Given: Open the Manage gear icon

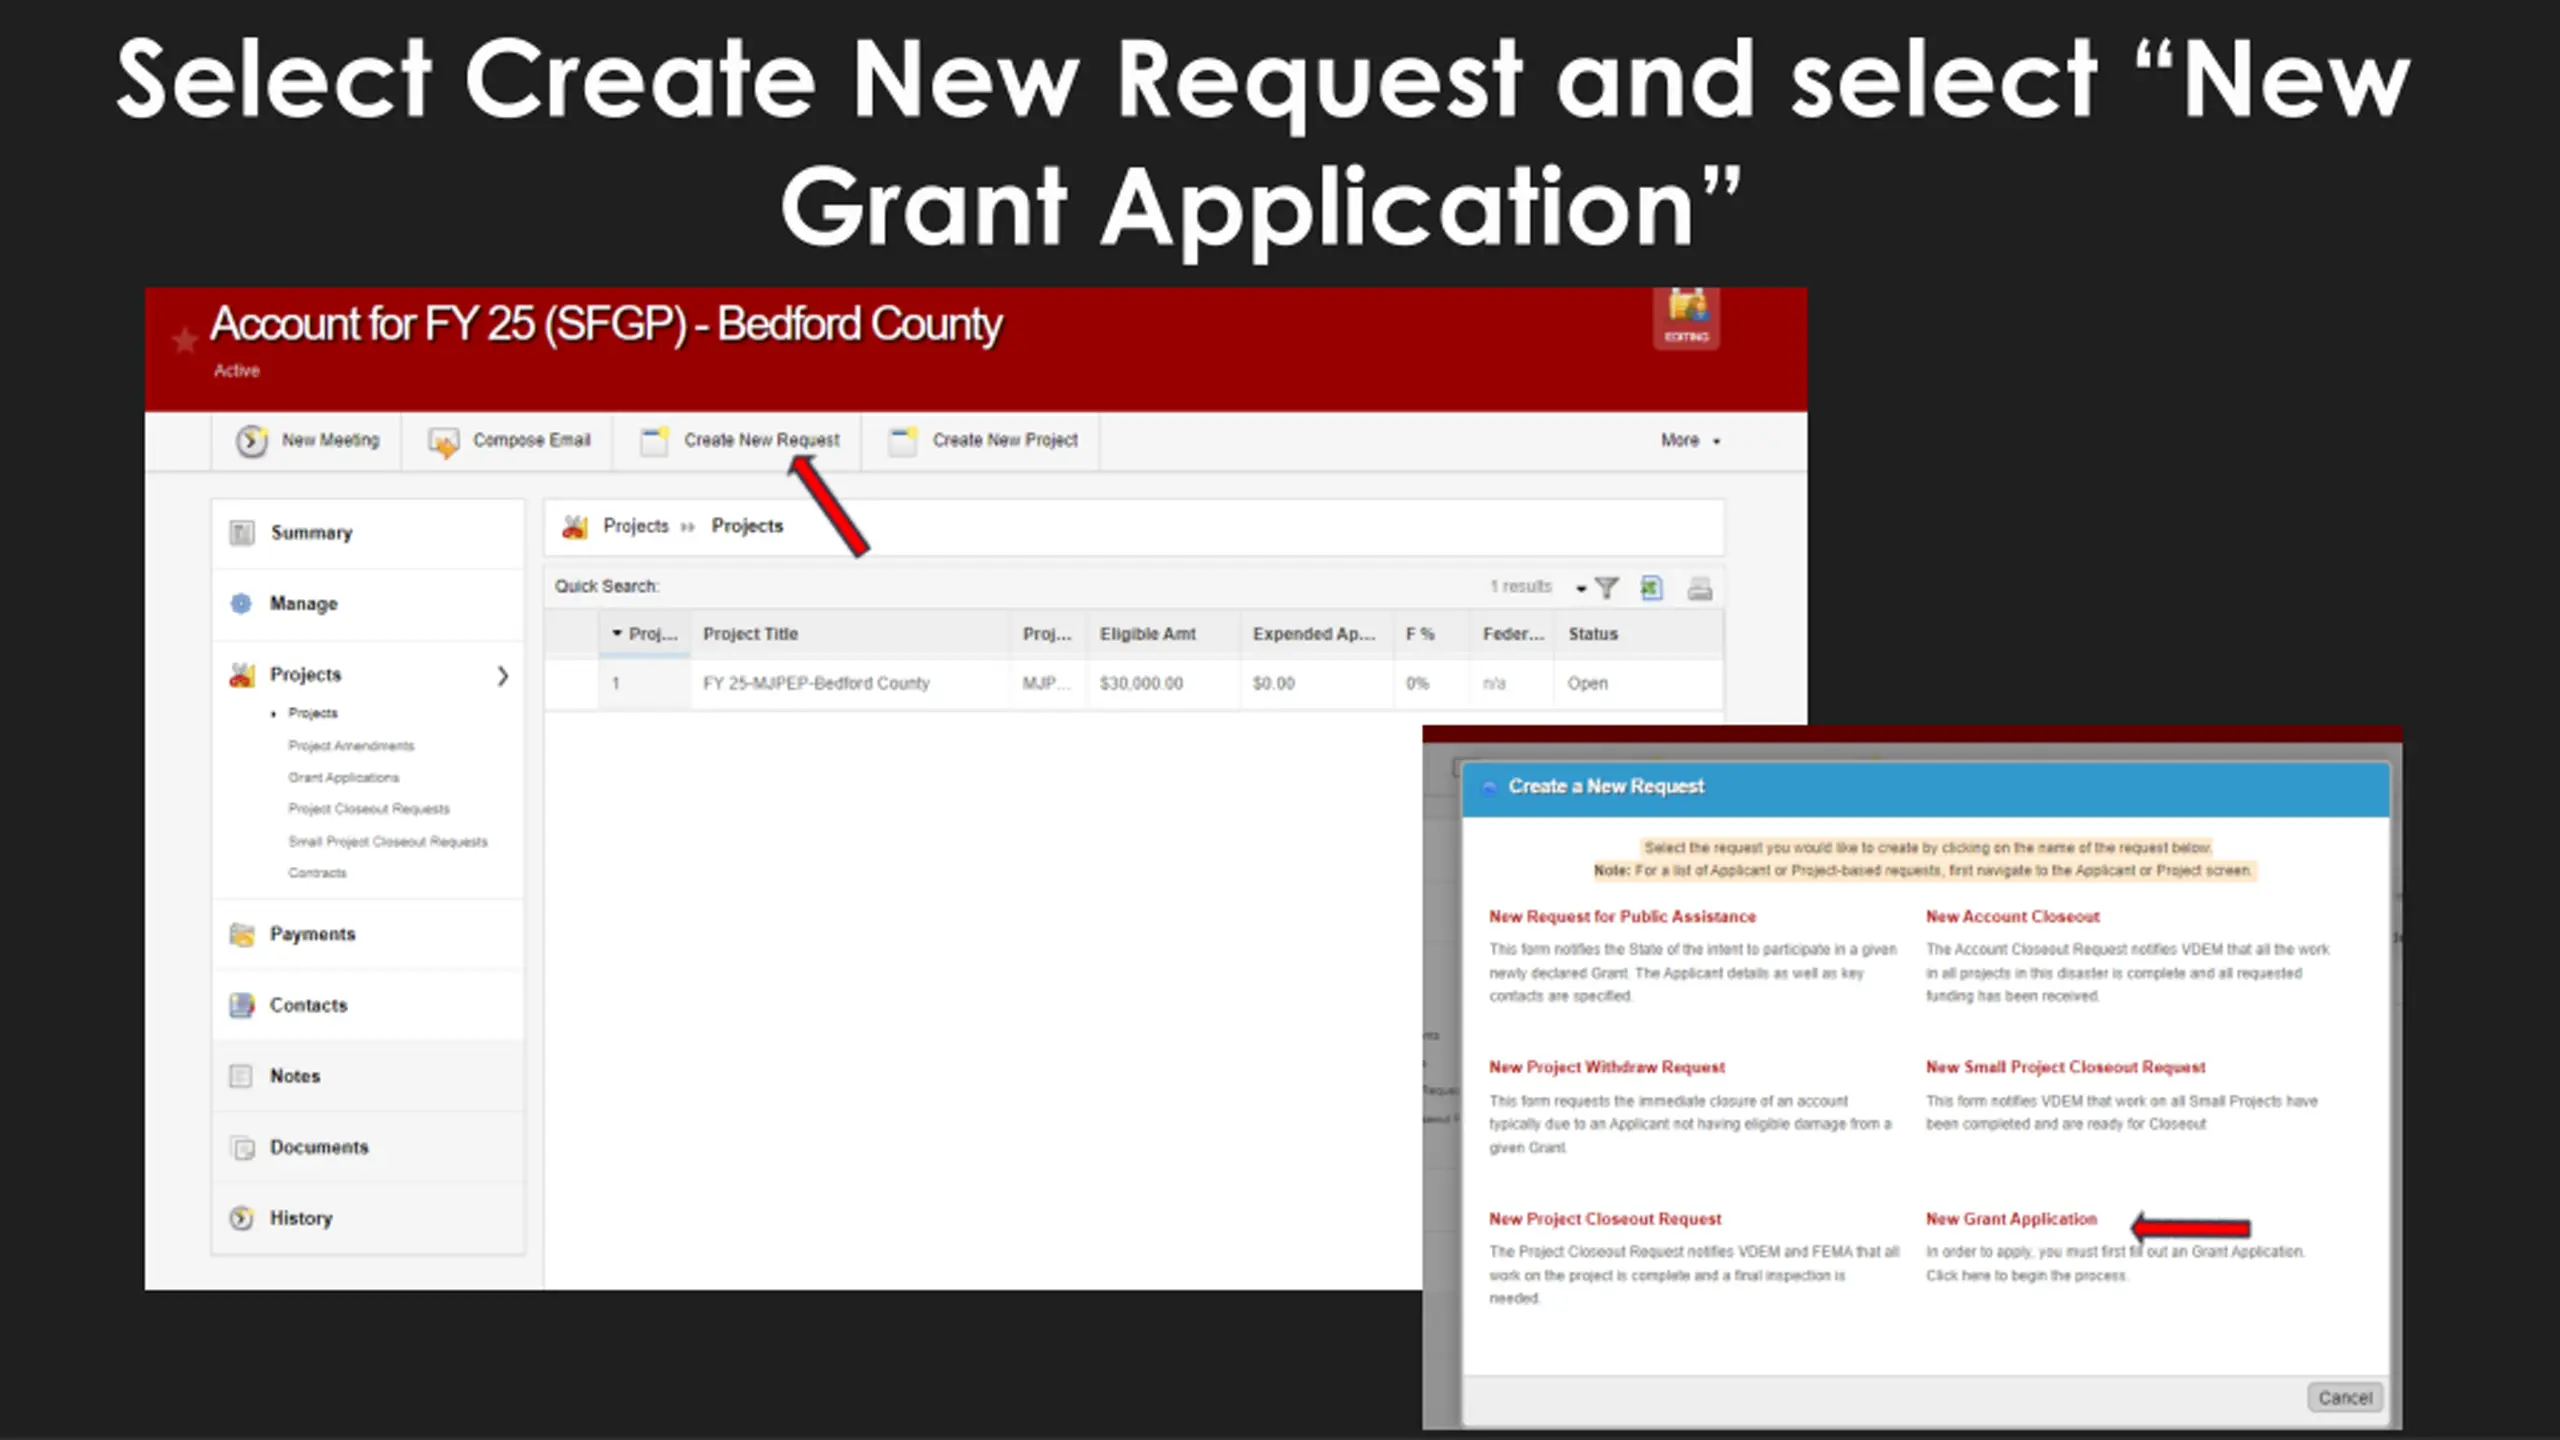Looking at the screenshot, I should [241, 604].
